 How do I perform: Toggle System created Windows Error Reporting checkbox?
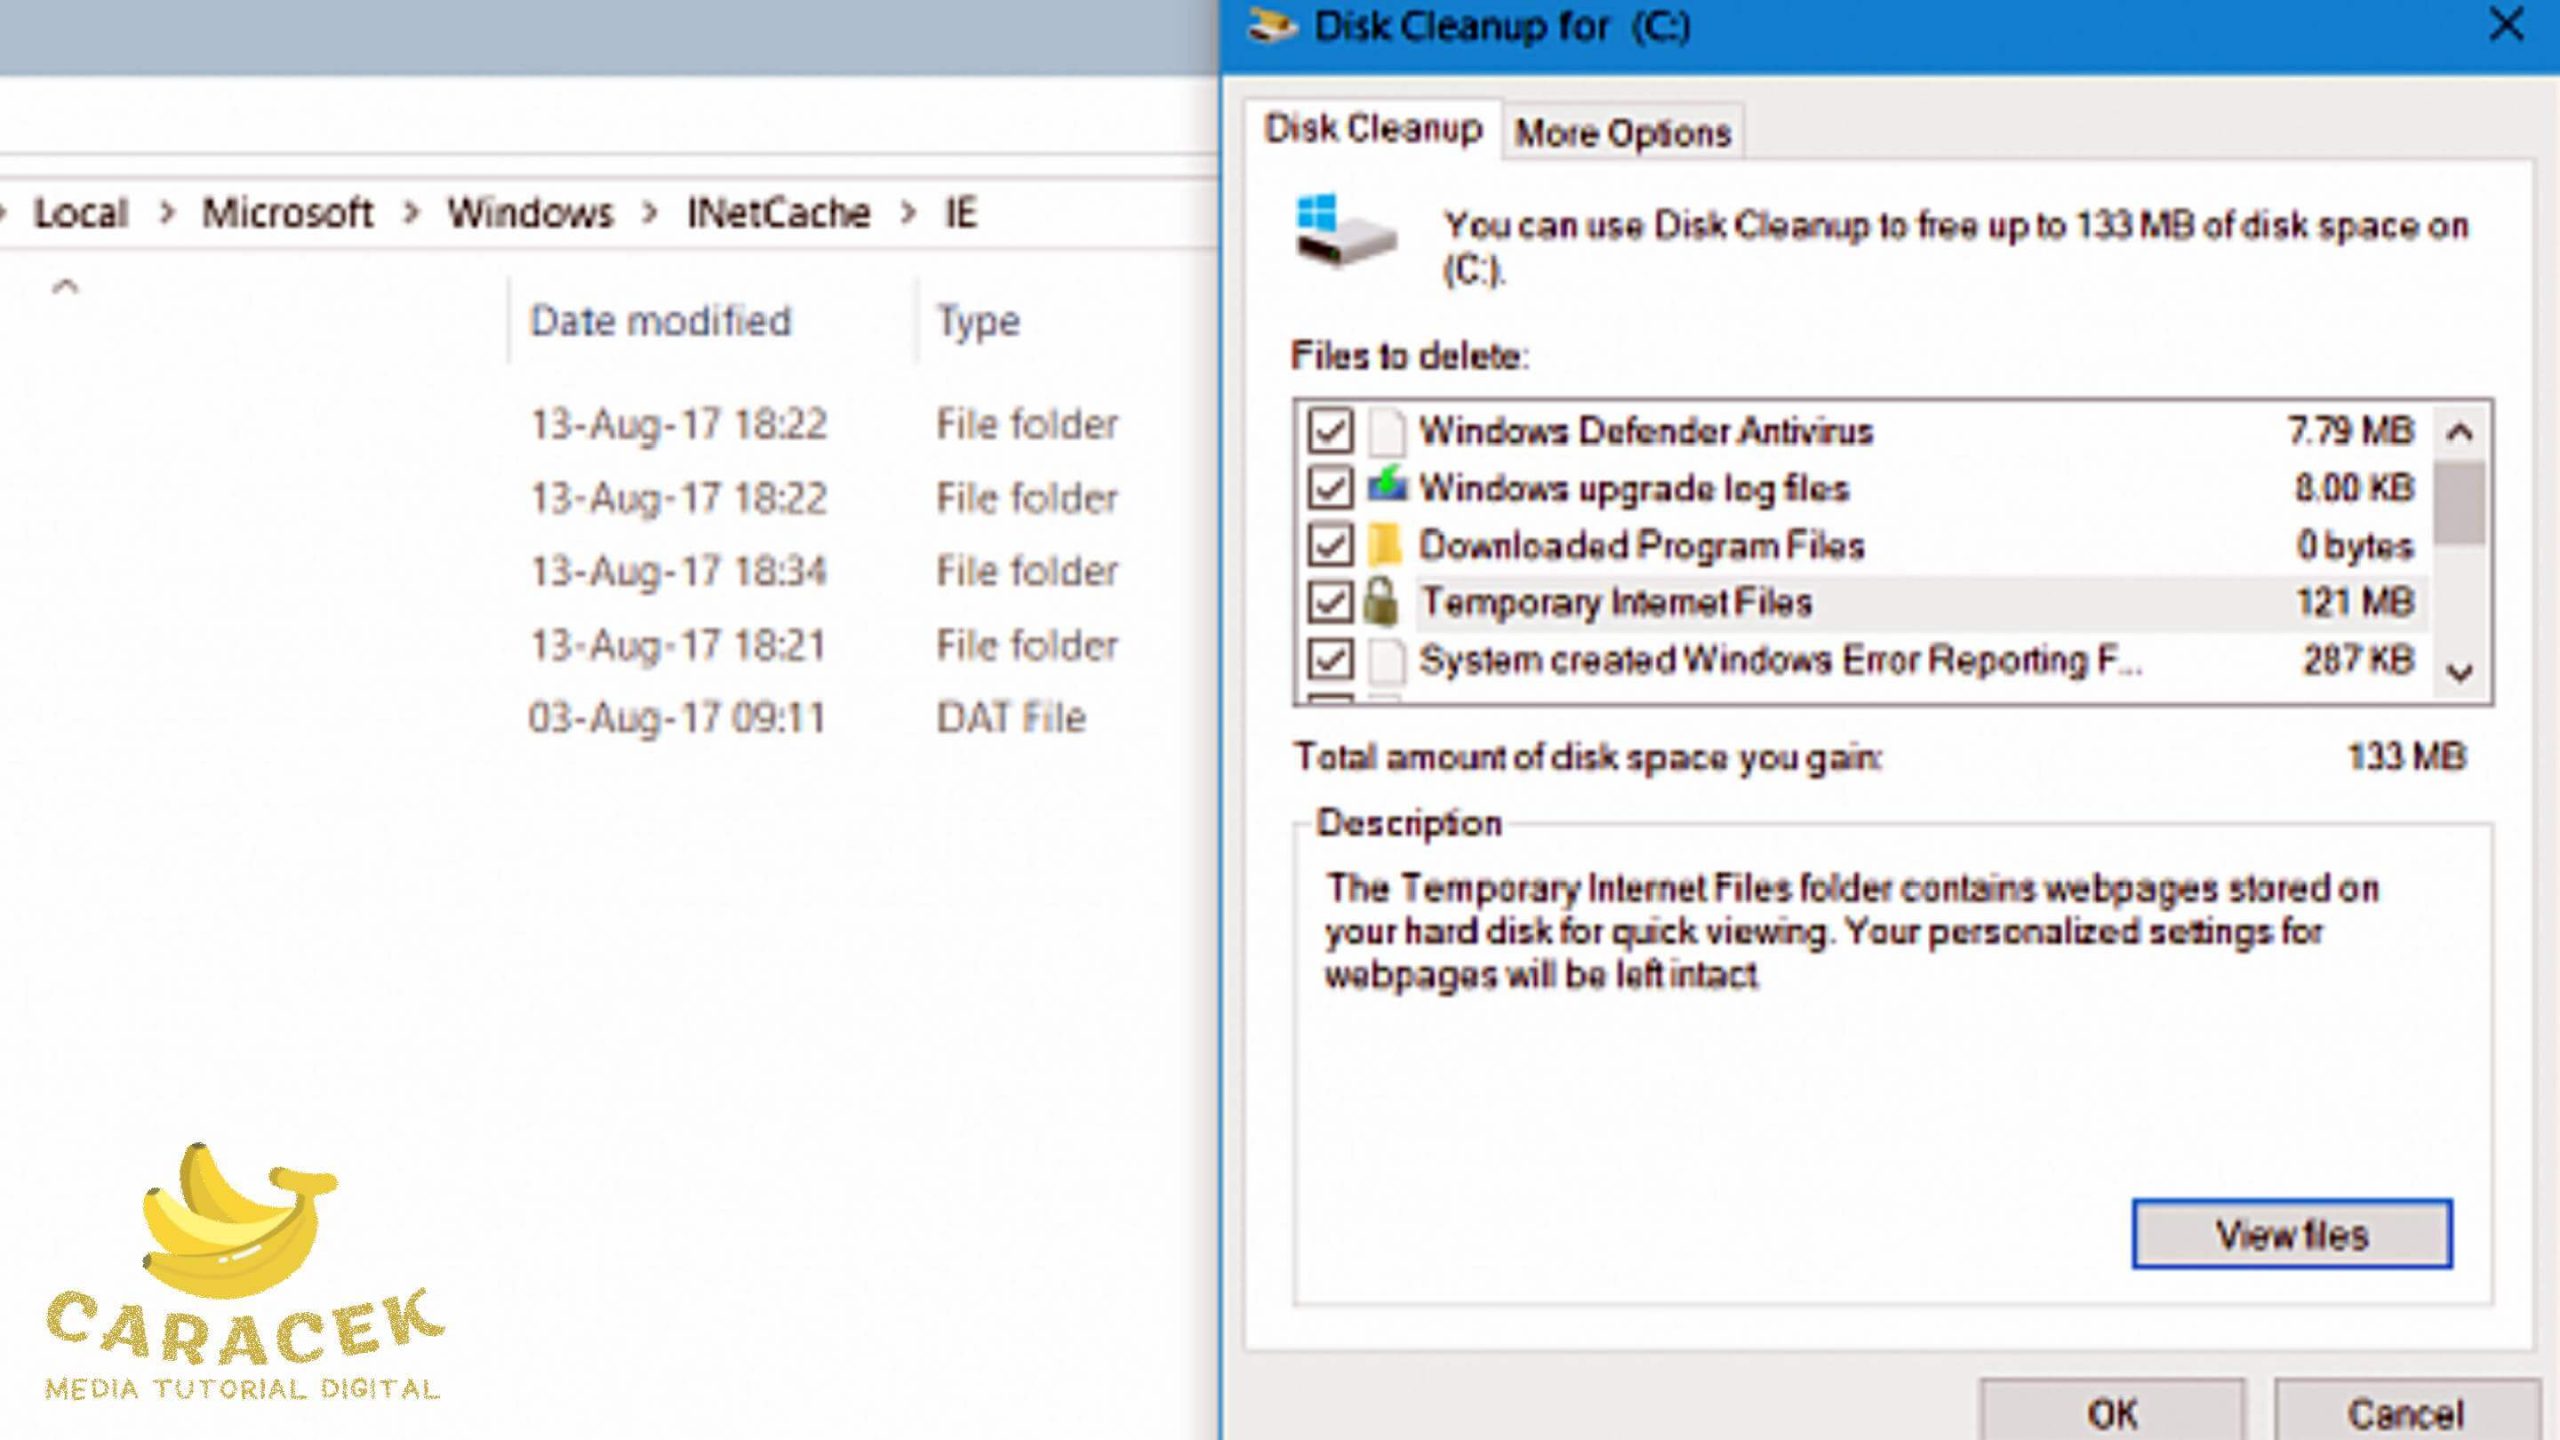coord(1330,660)
